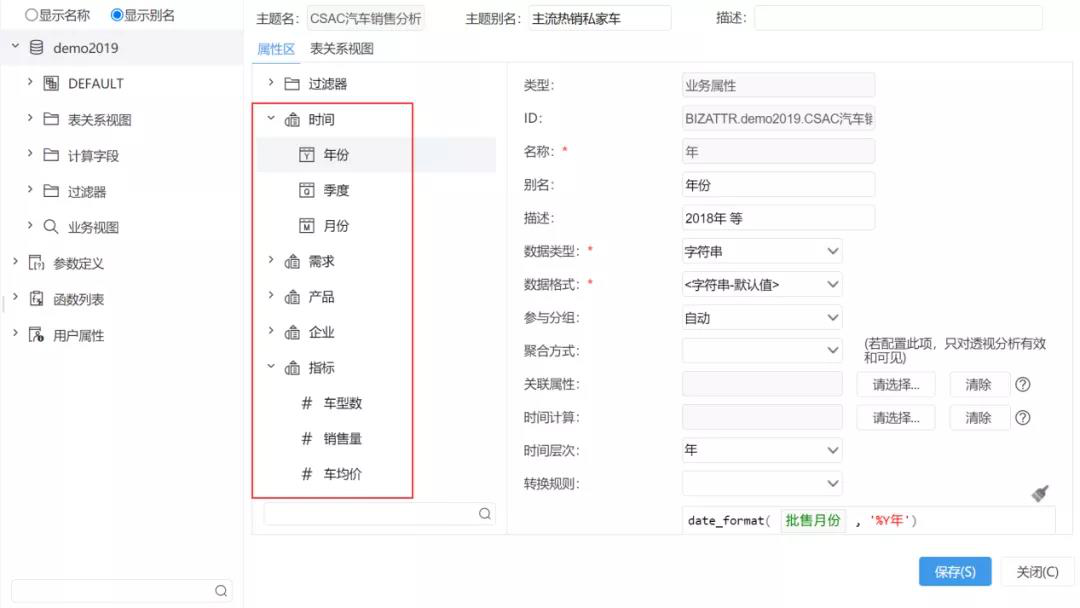
Task: Click the 保存(S) button
Action: click(x=955, y=572)
